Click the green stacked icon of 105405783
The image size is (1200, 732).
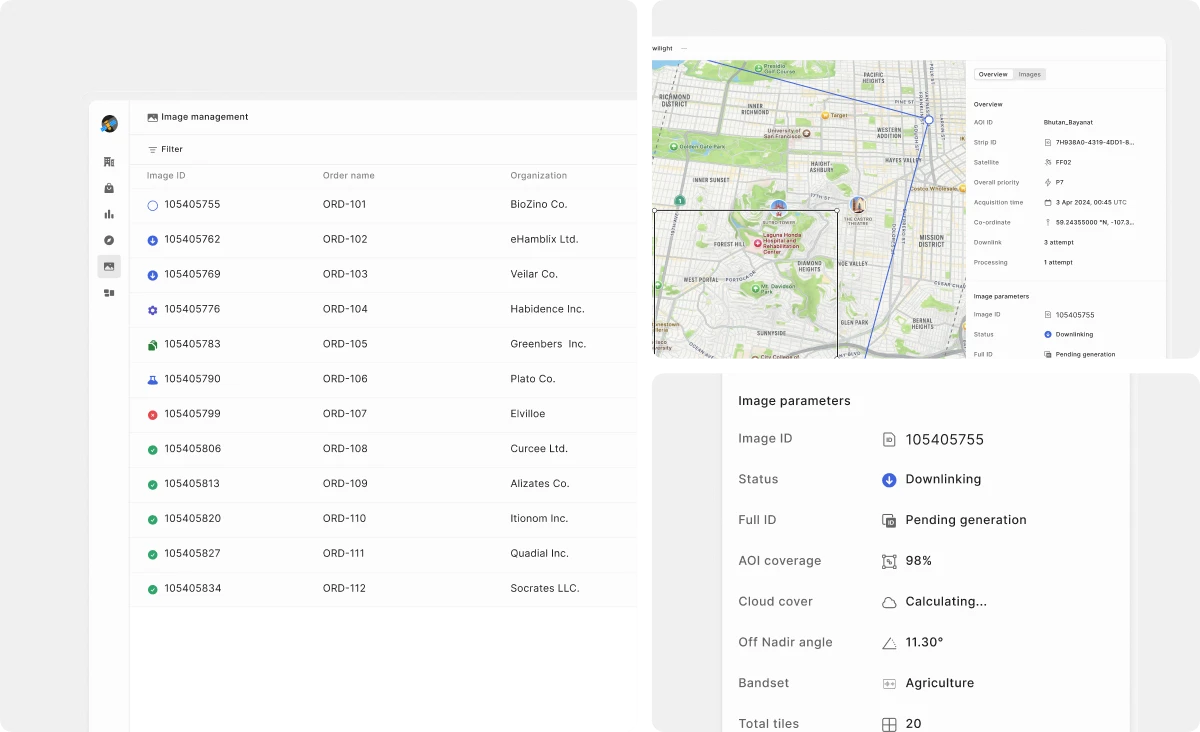click(153, 345)
